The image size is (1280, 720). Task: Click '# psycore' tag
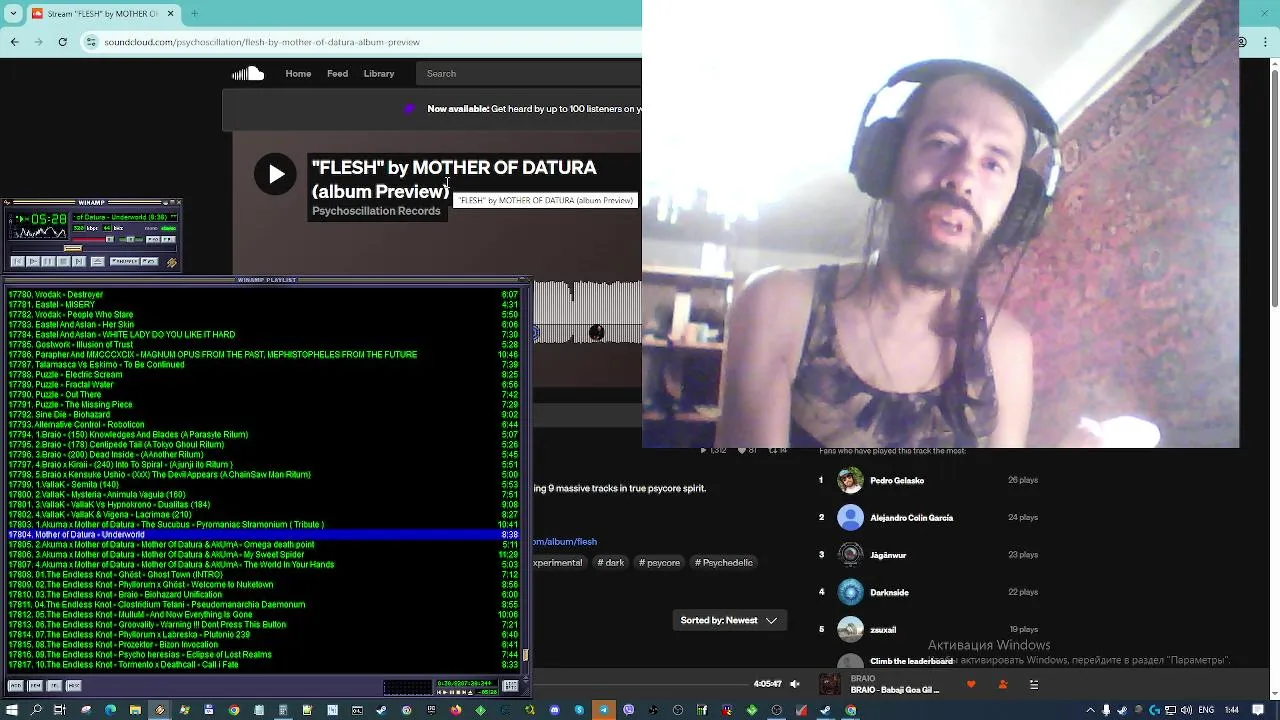tap(659, 563)
